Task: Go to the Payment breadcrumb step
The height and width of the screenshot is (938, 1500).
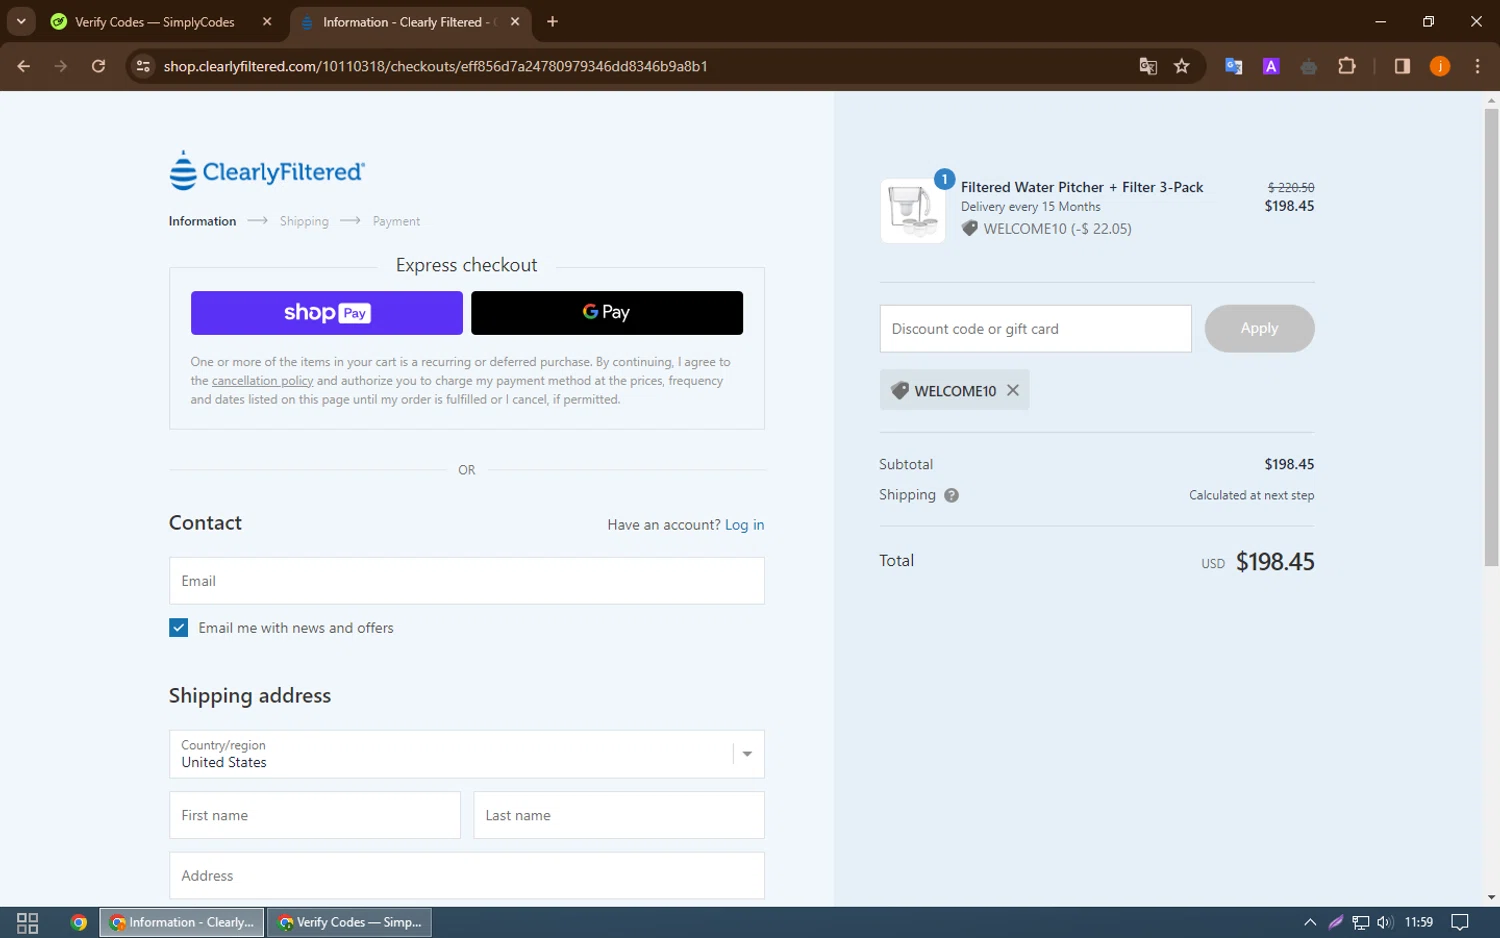Action: (x=396, y=221)
